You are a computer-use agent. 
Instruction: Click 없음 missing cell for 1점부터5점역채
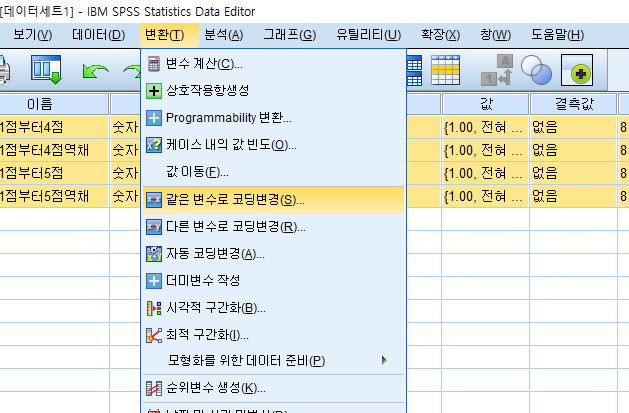click(573, 196)
